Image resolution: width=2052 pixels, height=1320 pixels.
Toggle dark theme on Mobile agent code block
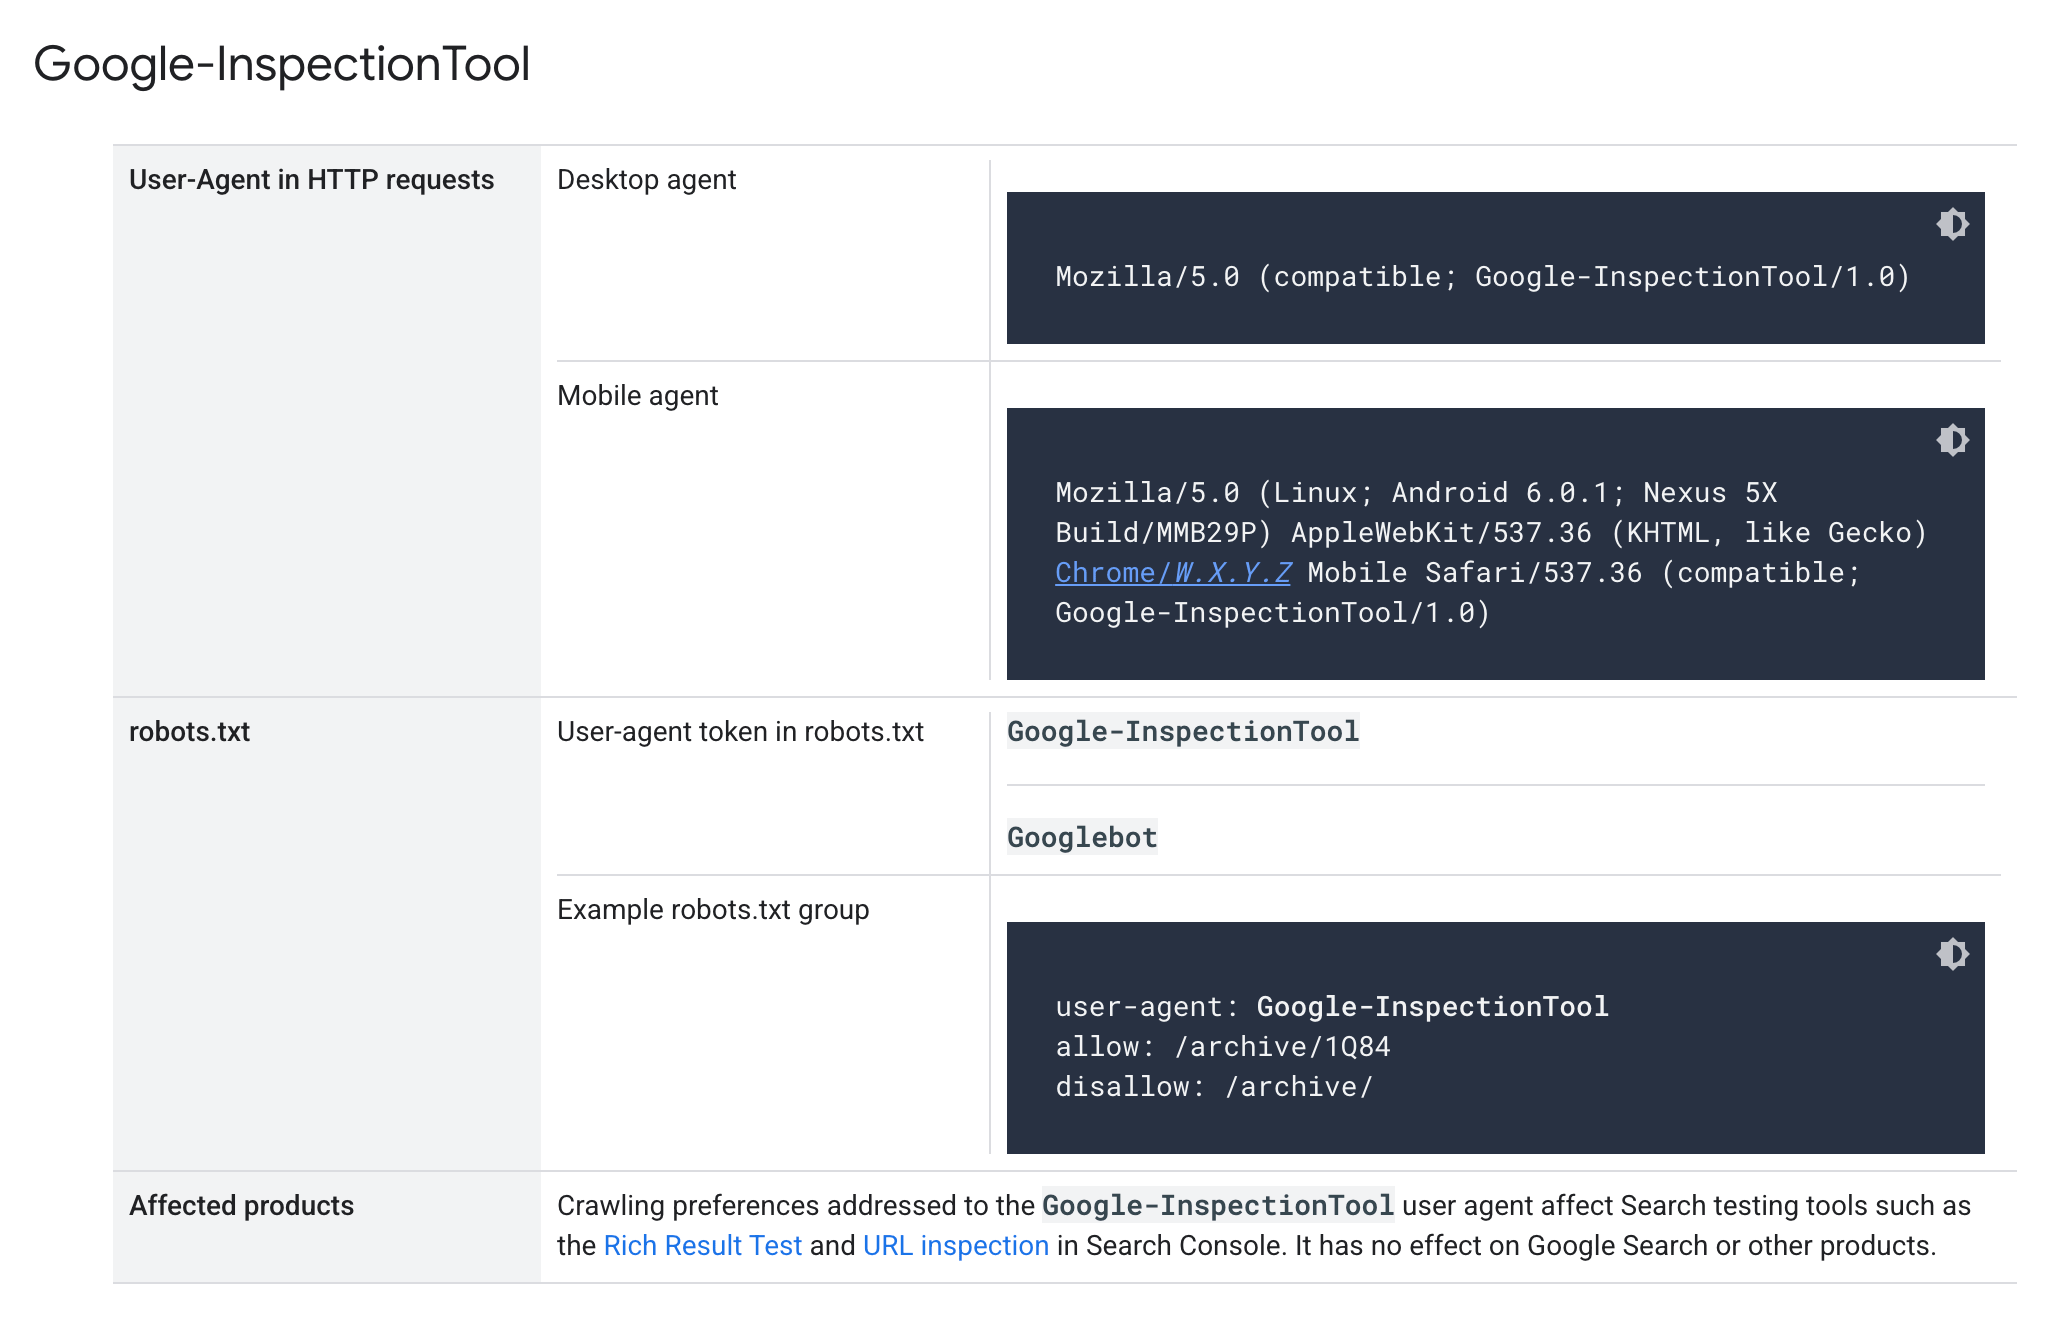pos(1952,440)
